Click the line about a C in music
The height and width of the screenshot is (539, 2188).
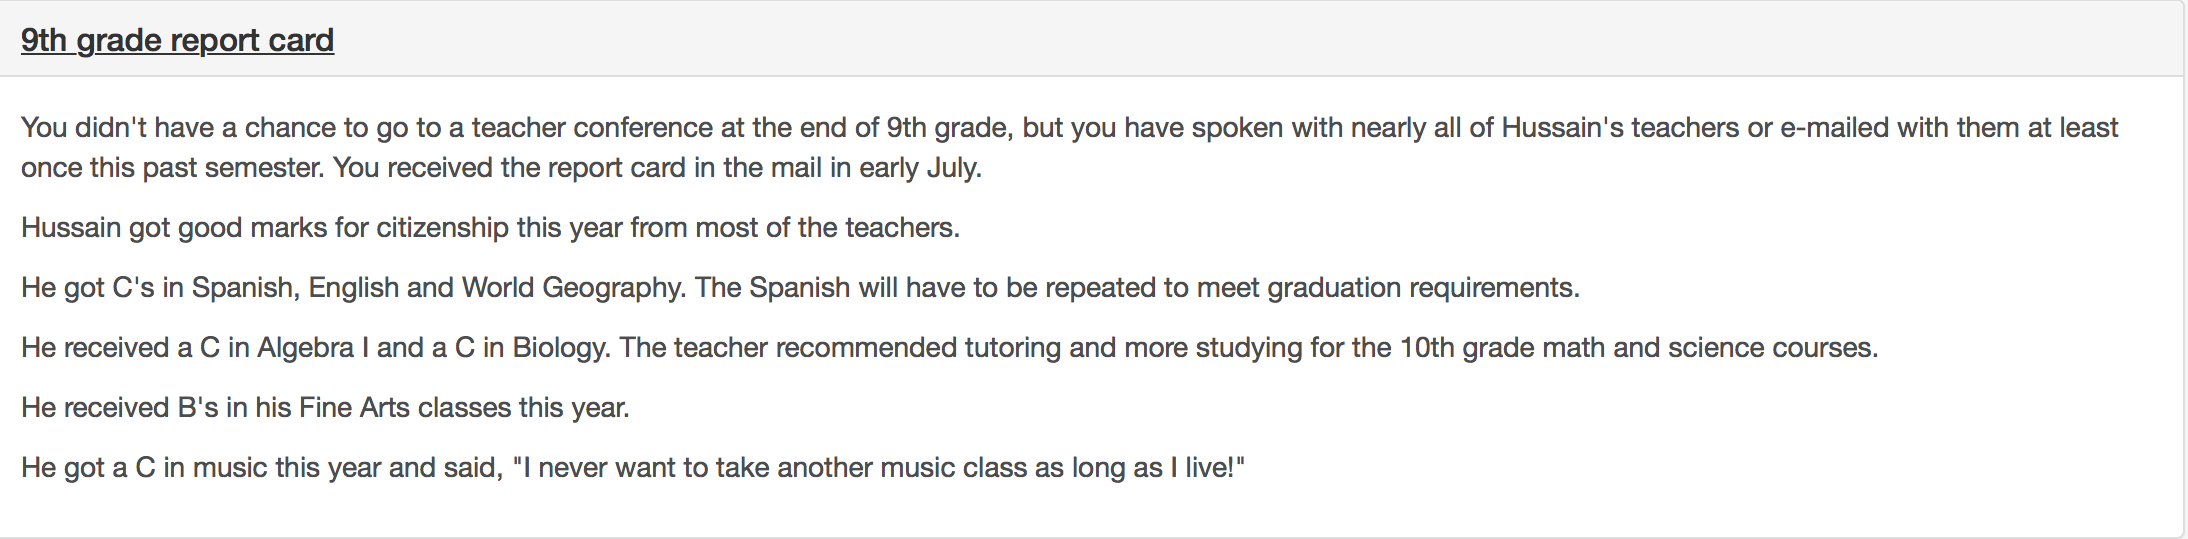[x=633, y=468]
